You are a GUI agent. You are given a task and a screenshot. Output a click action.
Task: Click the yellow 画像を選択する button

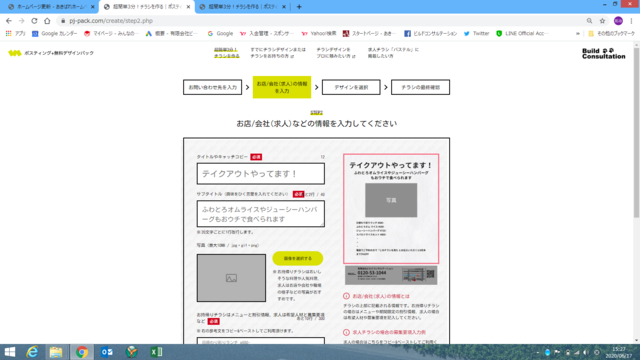click(298, 258)
